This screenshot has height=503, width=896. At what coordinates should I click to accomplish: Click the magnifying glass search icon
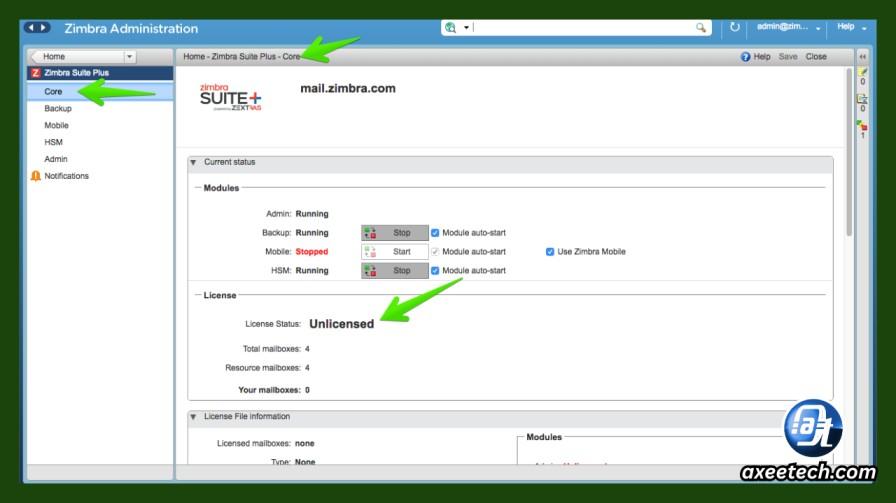click(701, 27)
